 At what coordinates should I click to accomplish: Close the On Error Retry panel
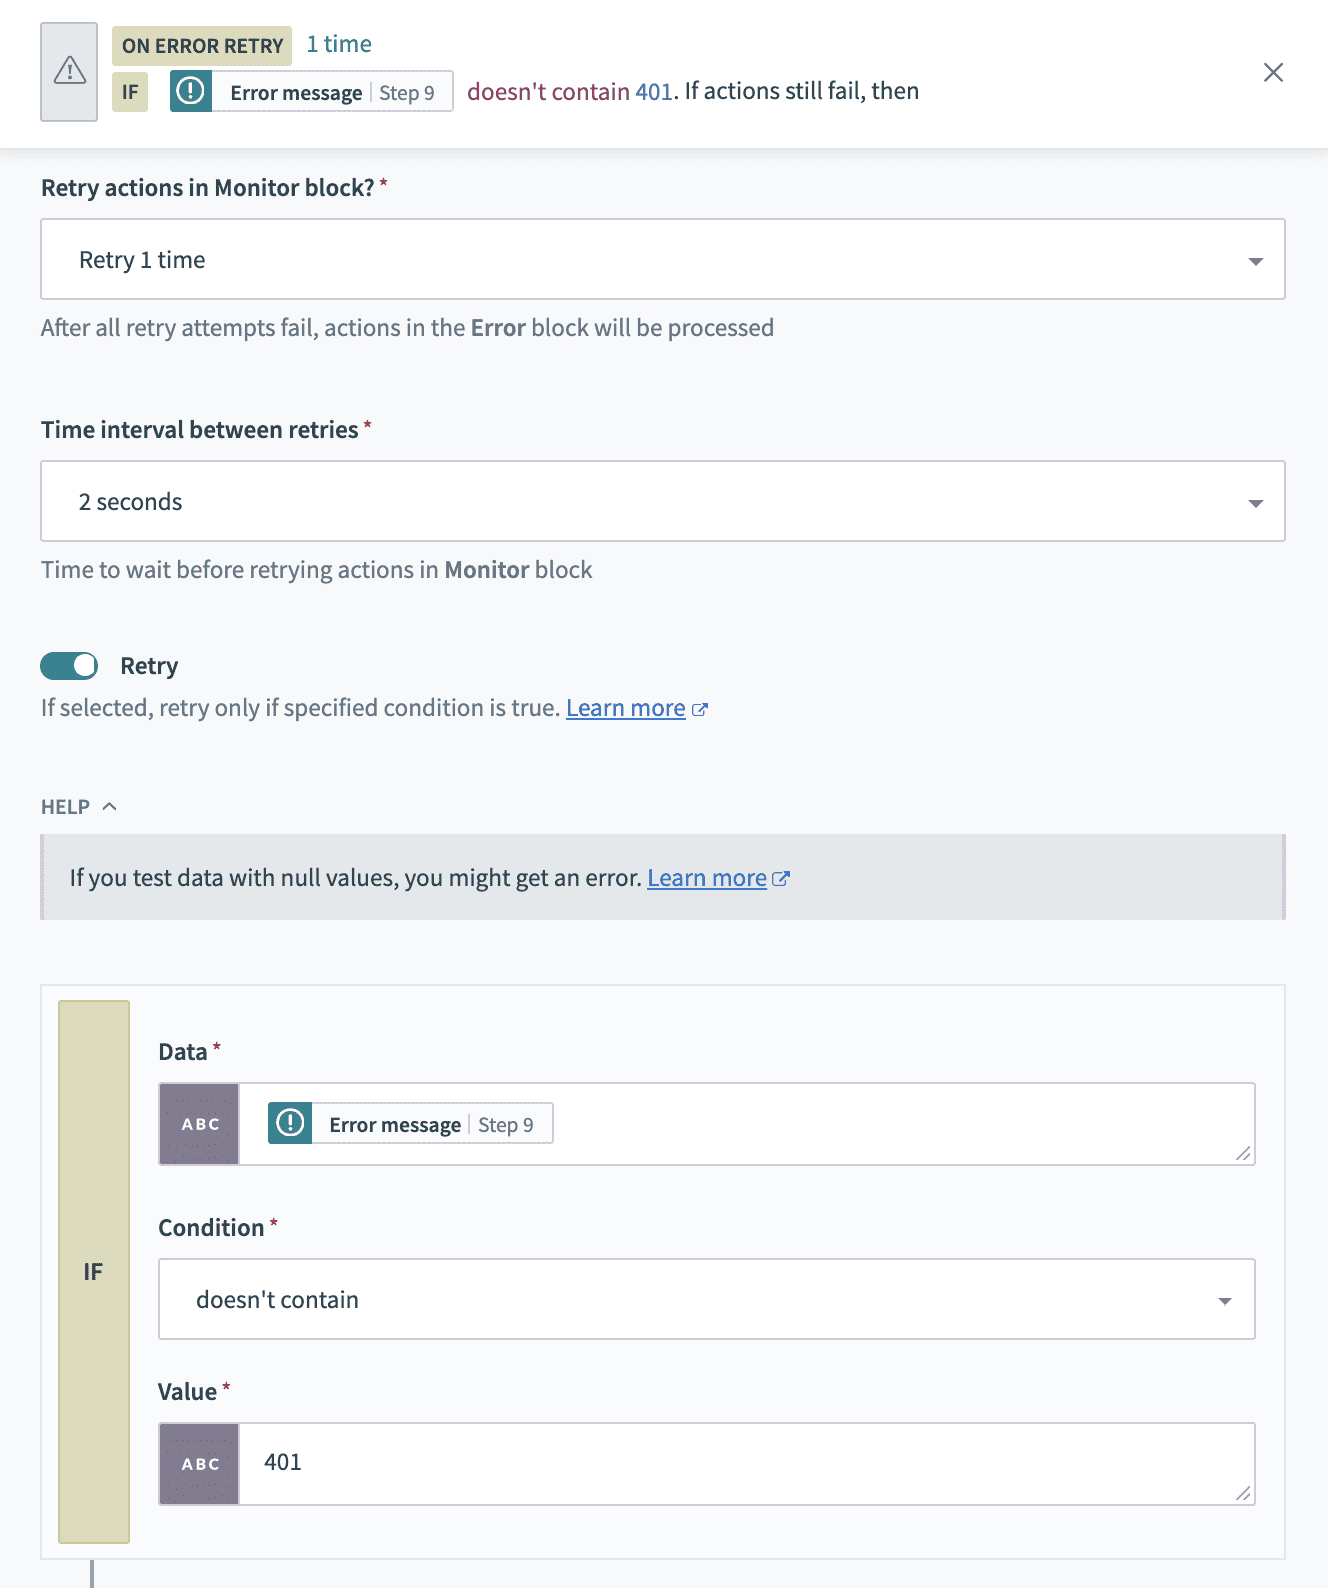click(1273, 72)
